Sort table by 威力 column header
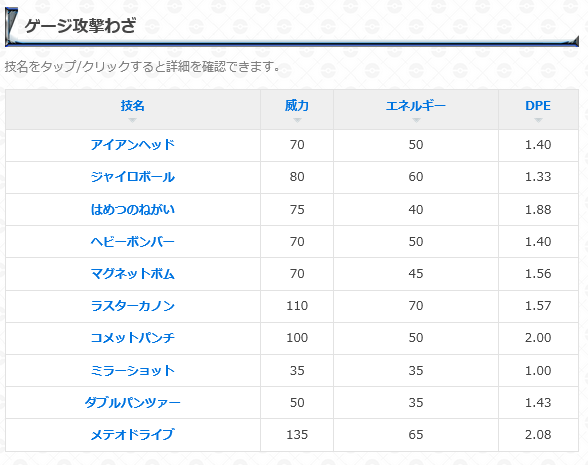Screen dimensions: 588x465 point(297,106)
